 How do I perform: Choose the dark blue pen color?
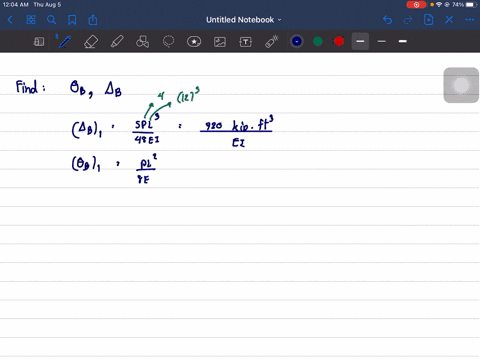click(x=297, y=41)
